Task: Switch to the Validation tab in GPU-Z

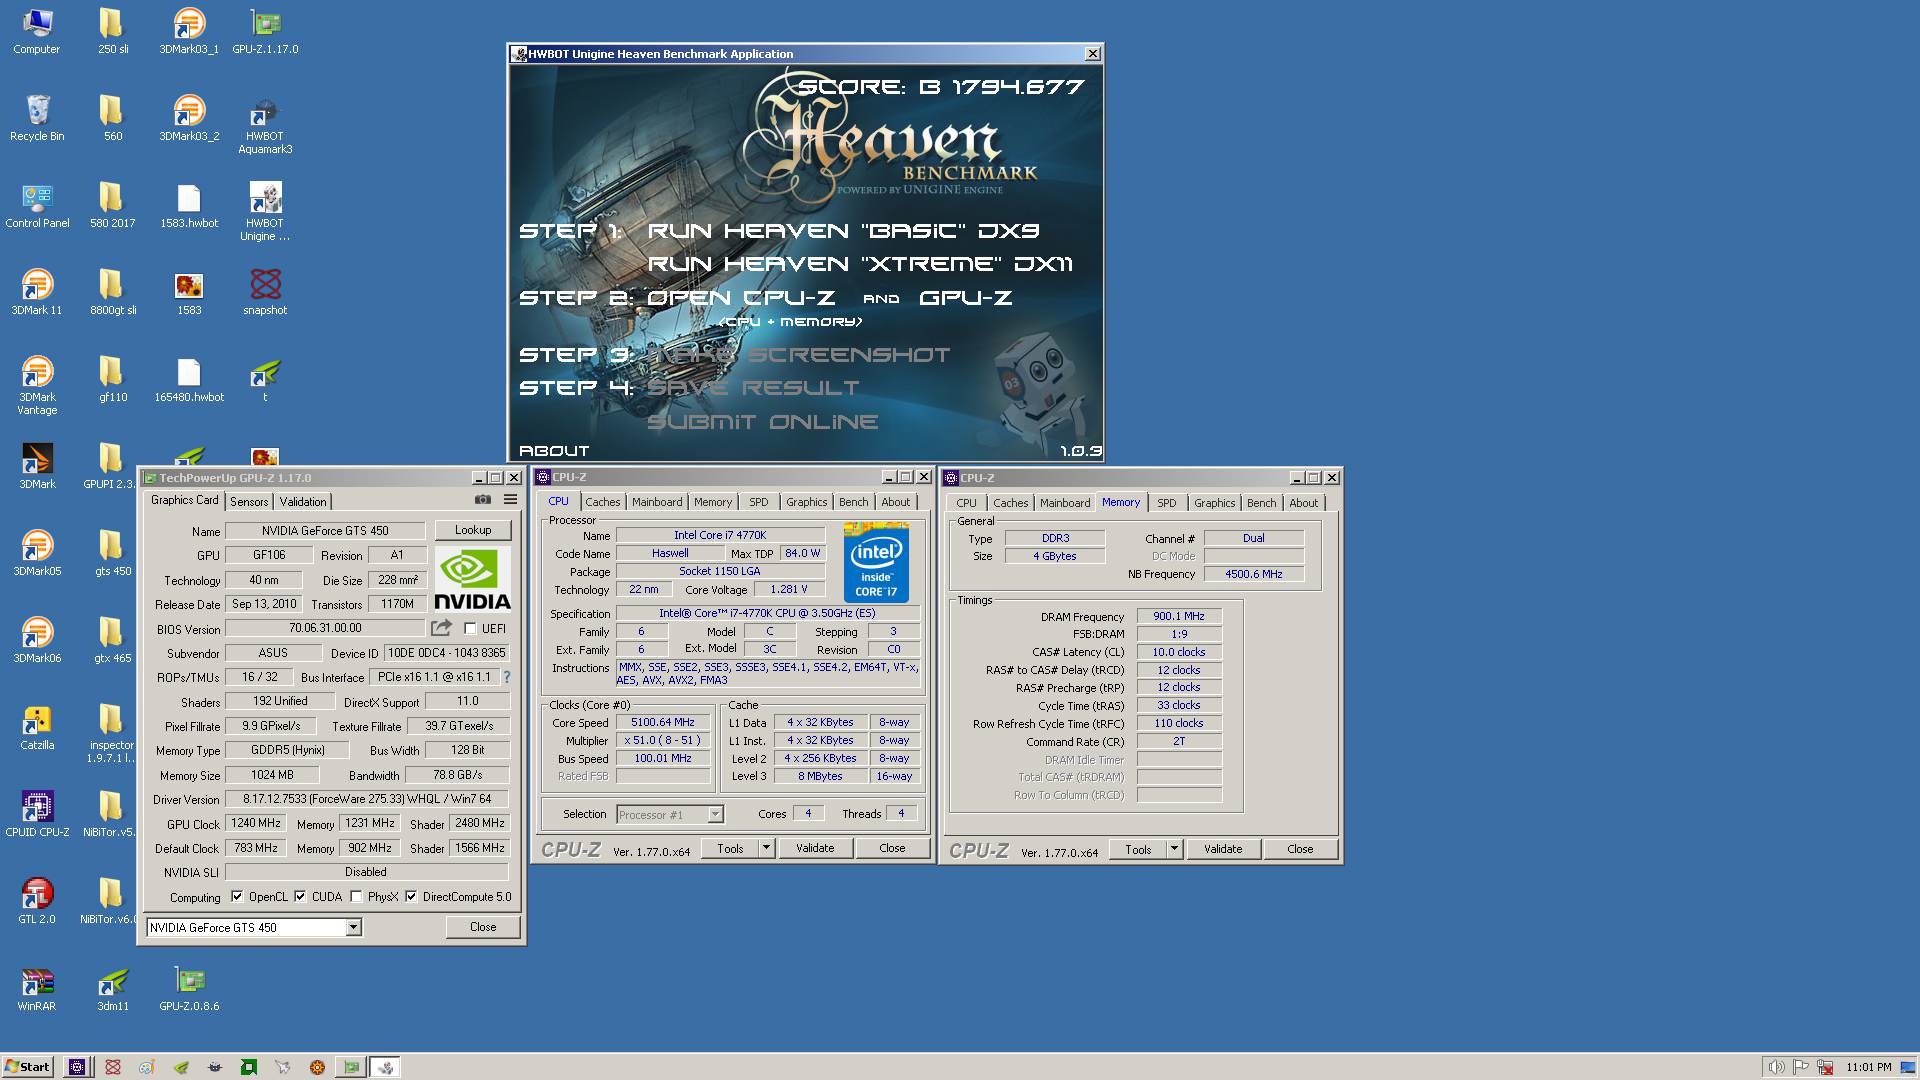Action: point(303,502)
